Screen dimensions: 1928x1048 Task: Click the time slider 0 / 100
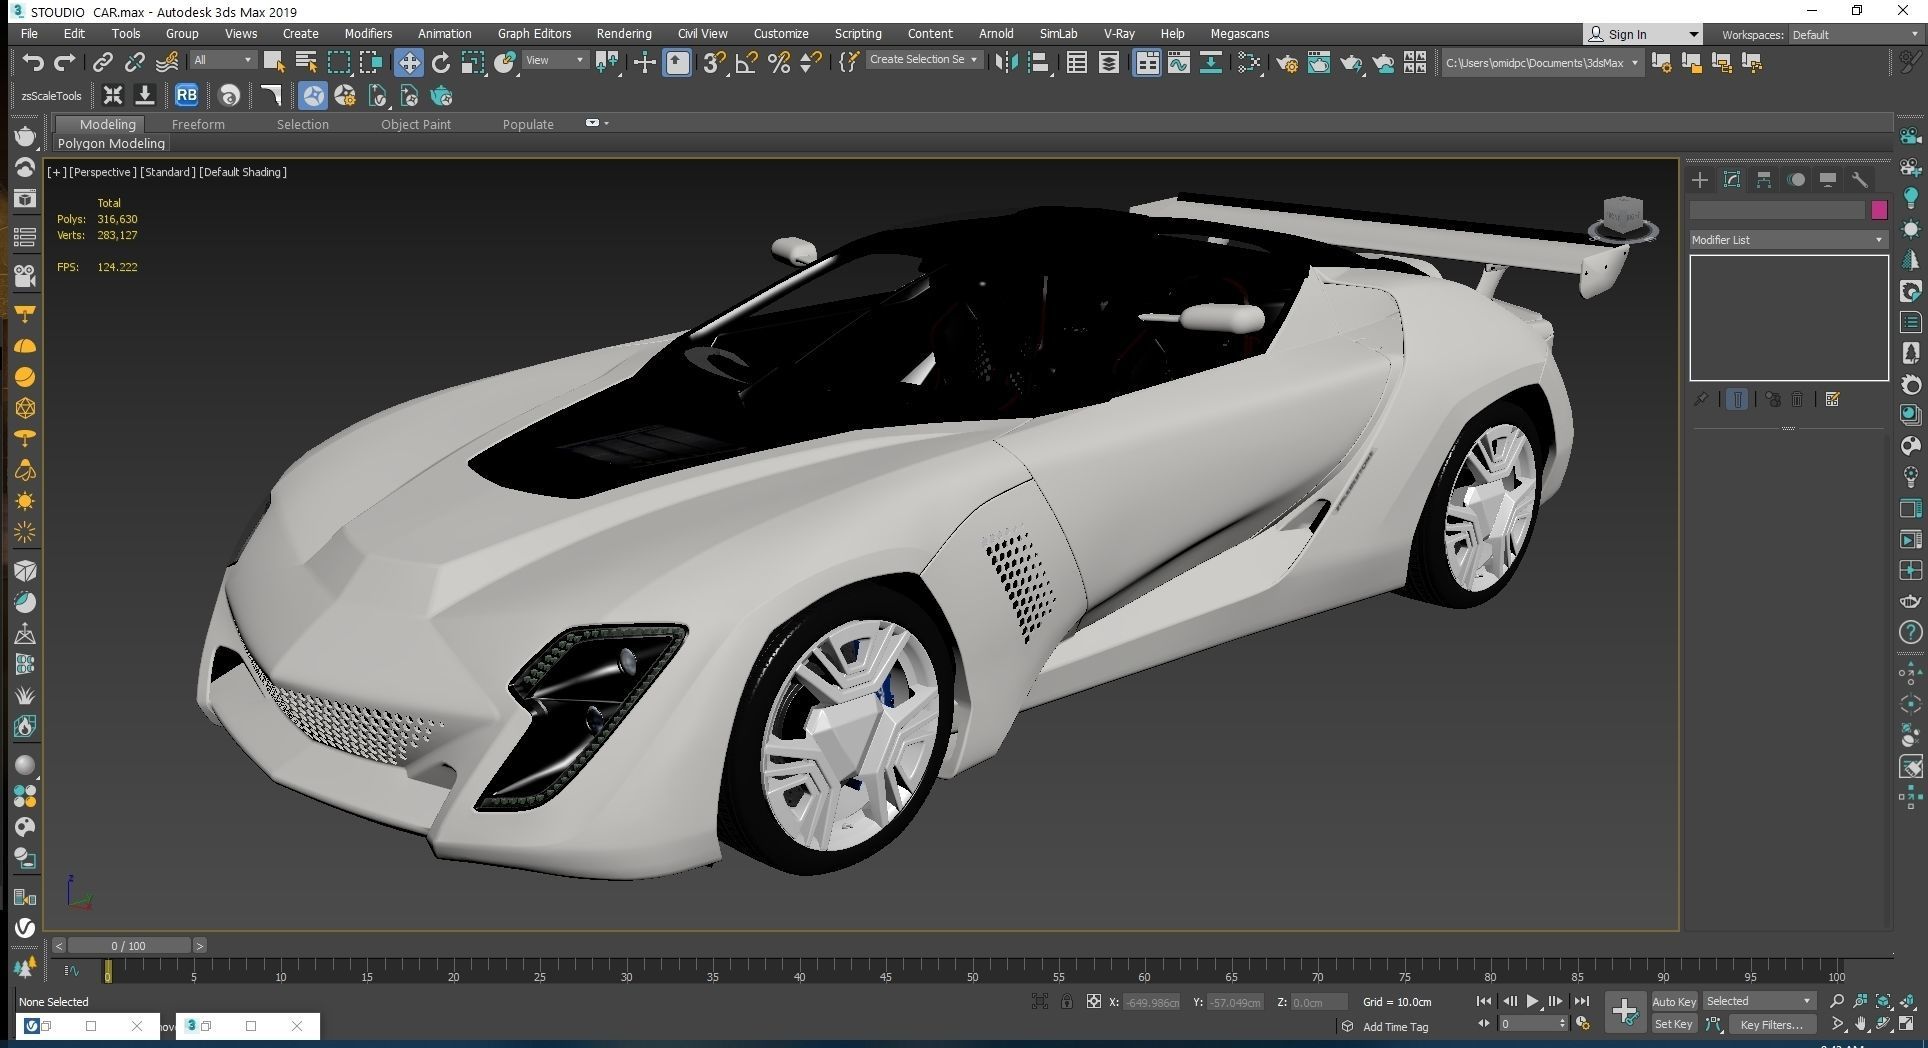click(129, 945)
